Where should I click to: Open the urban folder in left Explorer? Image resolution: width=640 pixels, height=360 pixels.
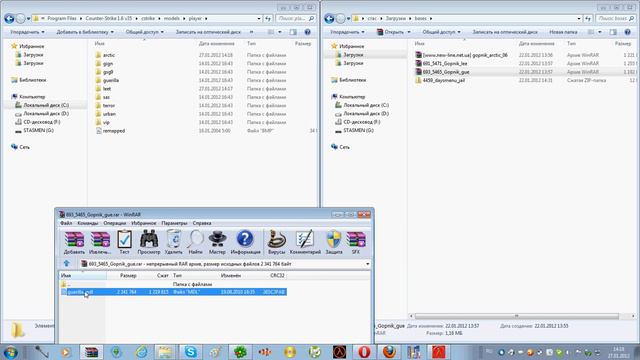[109, 114]
